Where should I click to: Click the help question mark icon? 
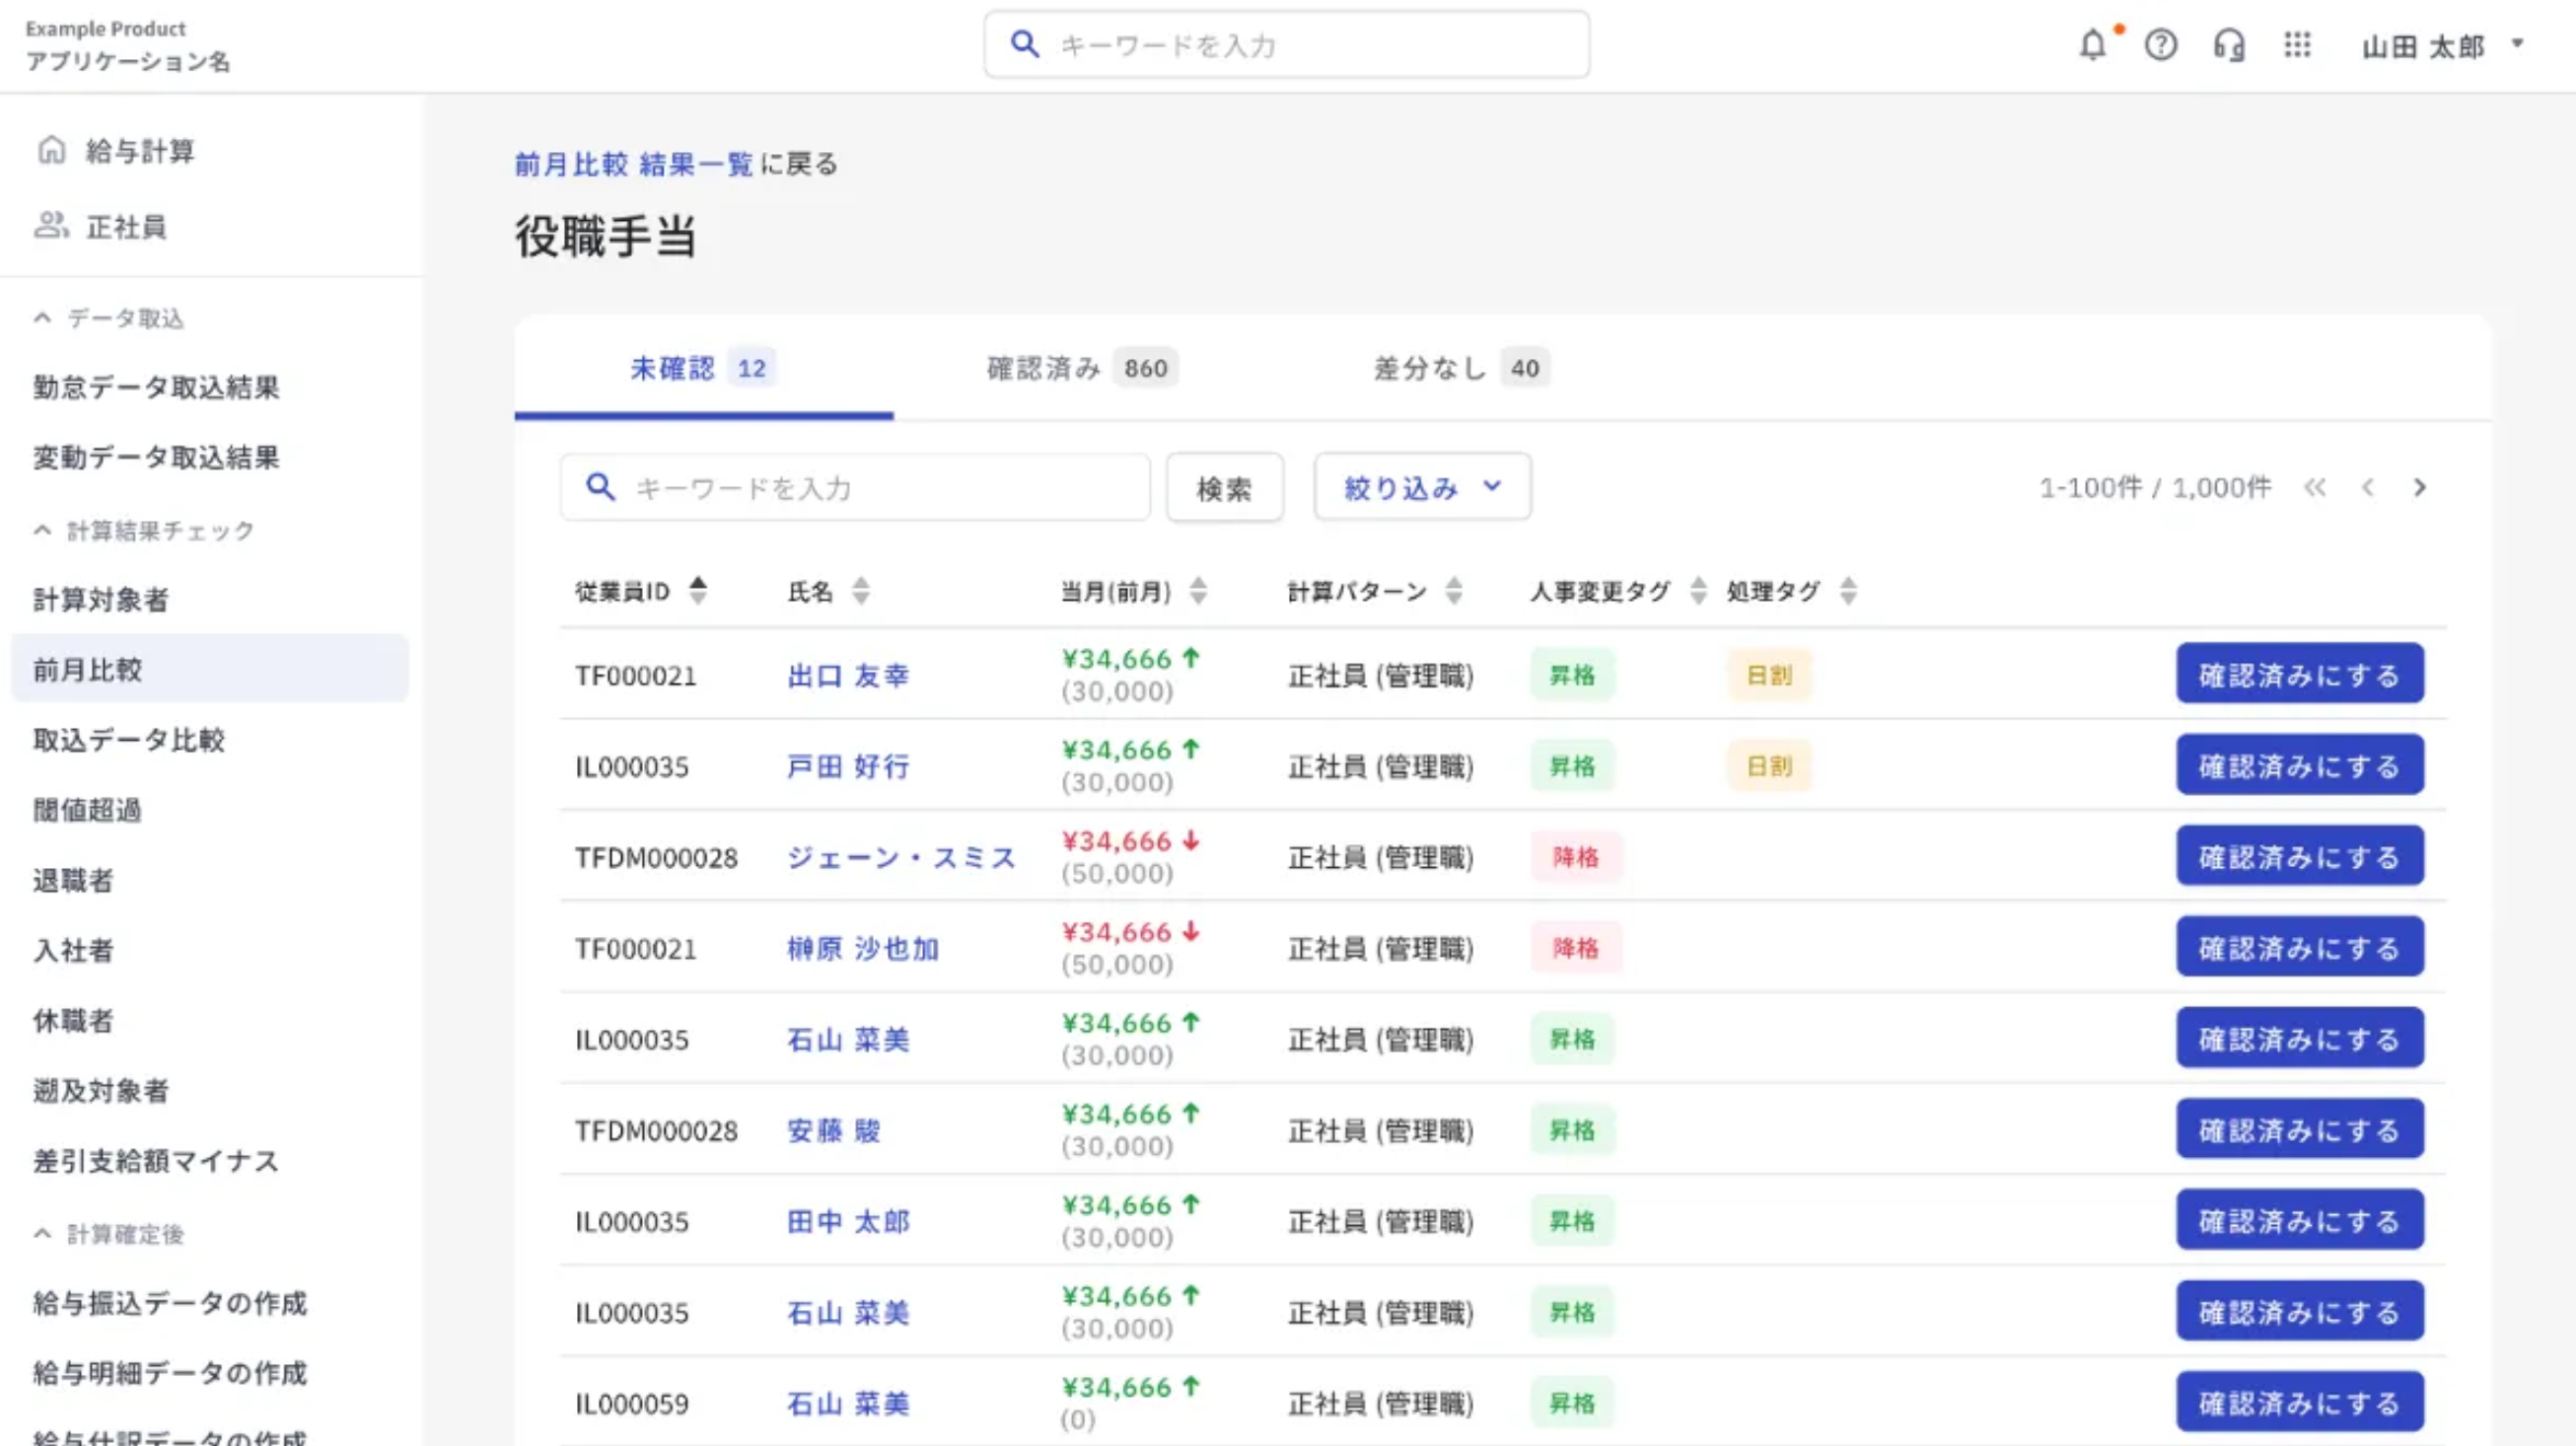coord(2160,46)
